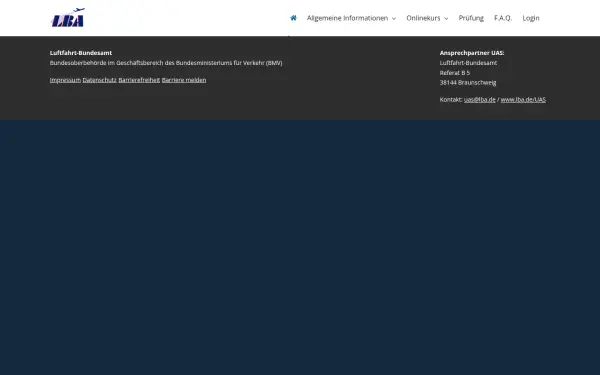The image size is (600, 375).
Task: Select the Ansprechpartner UAS: heading
Action: pyautogui.click(x=472, y=53)
